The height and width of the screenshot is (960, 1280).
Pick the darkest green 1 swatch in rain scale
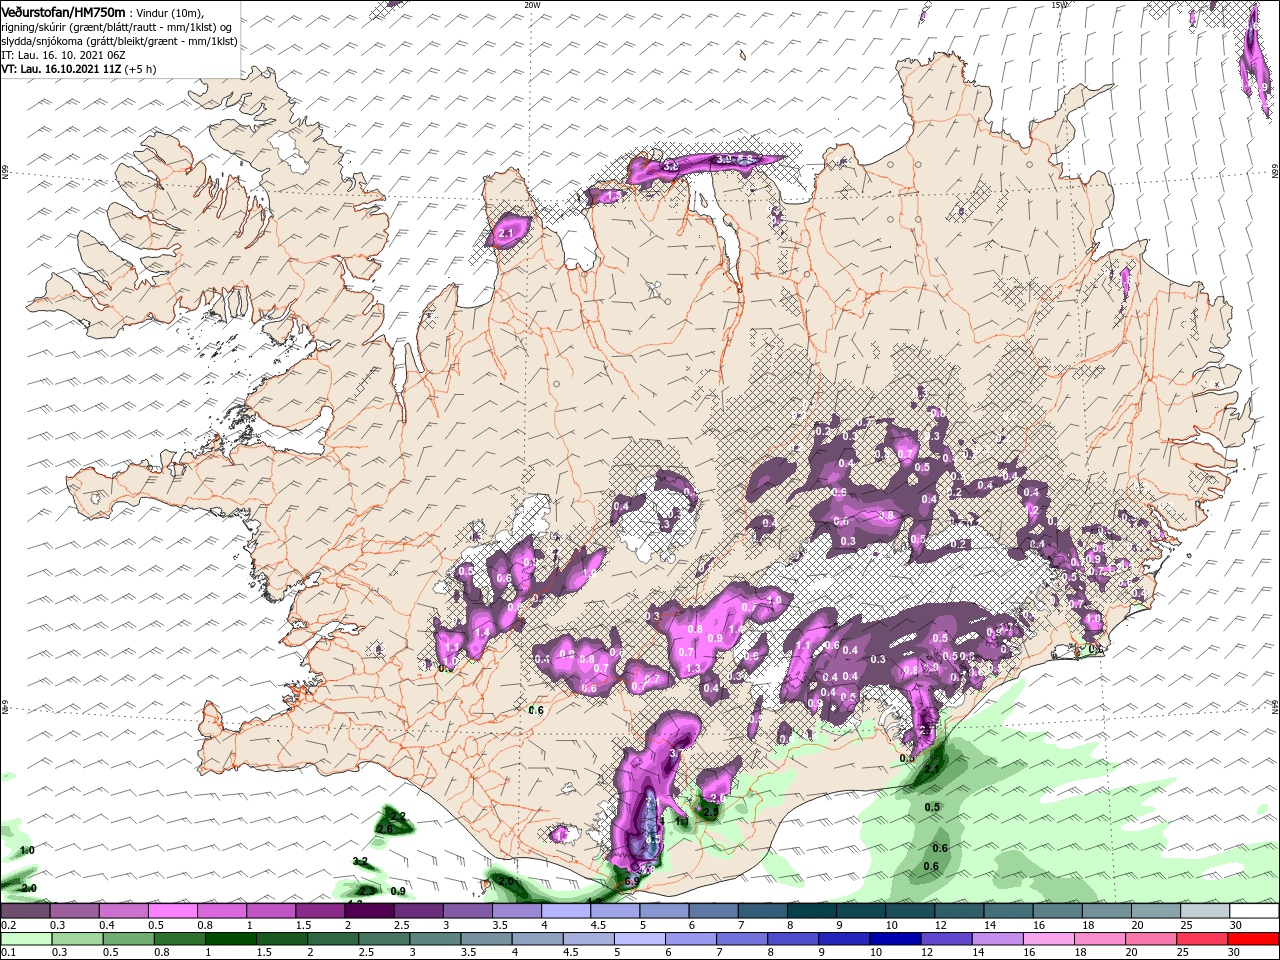click(x=229, y=939)
